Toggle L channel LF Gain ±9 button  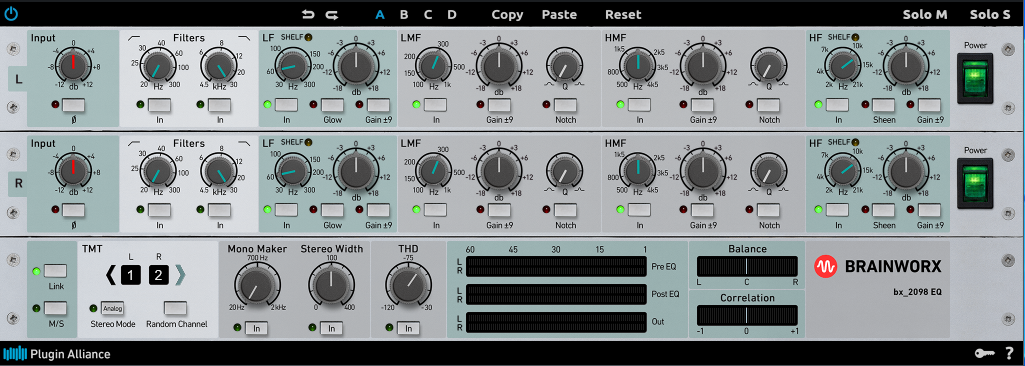378,105
